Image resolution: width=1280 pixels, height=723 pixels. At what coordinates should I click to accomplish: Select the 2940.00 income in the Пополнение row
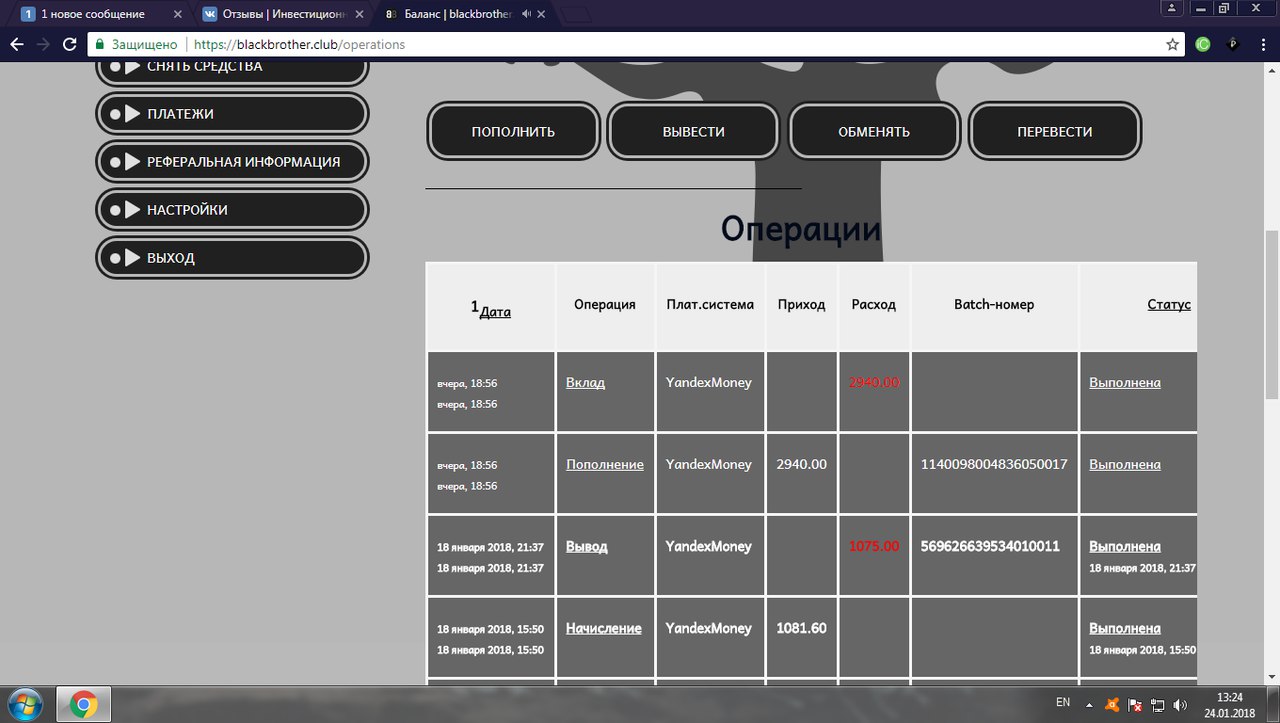802,464
